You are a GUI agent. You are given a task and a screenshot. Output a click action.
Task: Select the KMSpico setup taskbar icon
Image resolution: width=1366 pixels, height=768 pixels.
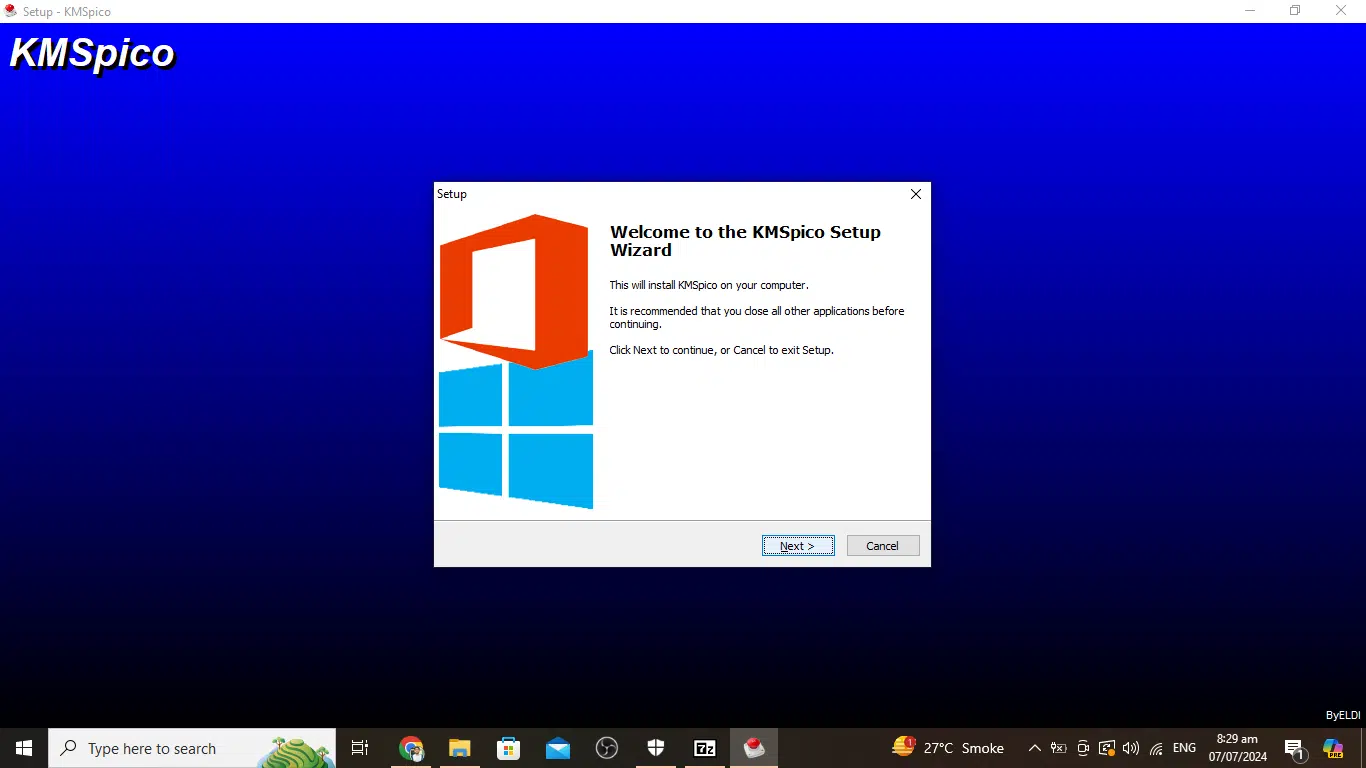tap(754, 748)
